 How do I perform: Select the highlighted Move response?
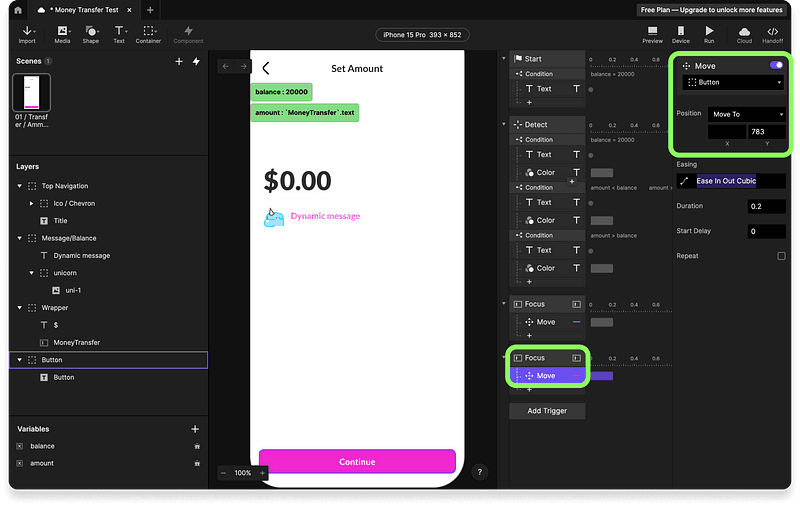coord(547,376)
